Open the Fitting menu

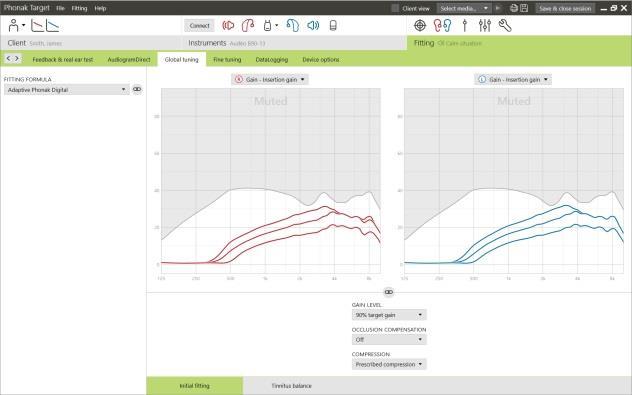[79, 8]
